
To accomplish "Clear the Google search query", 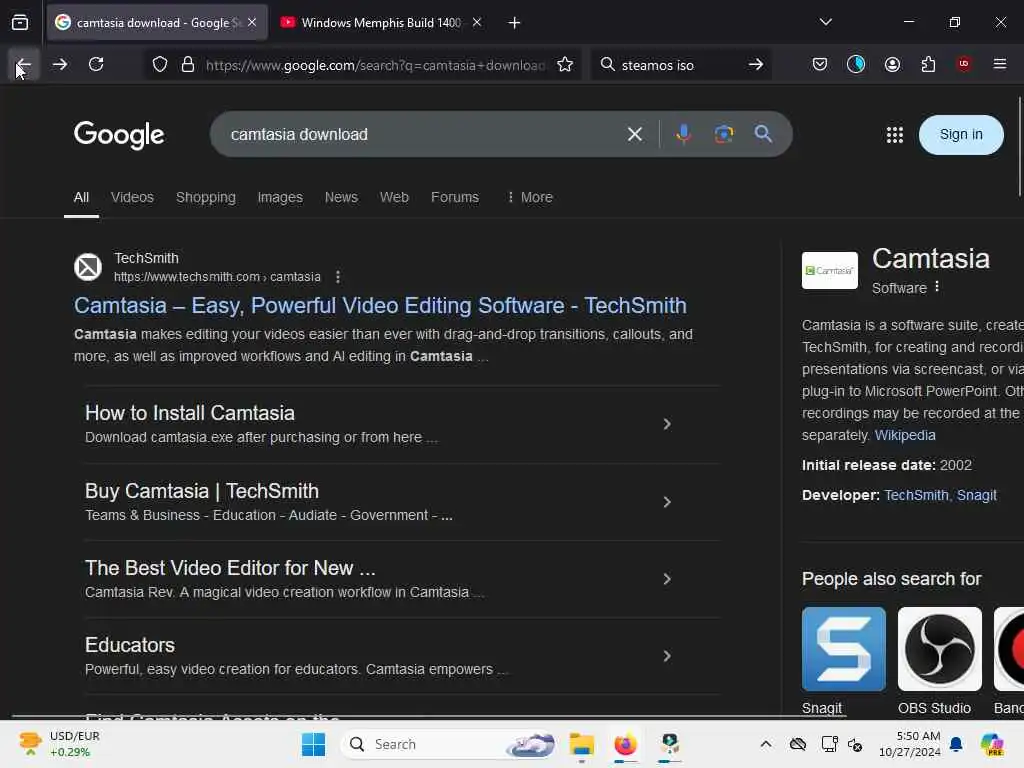I will (x=635, y=135).
